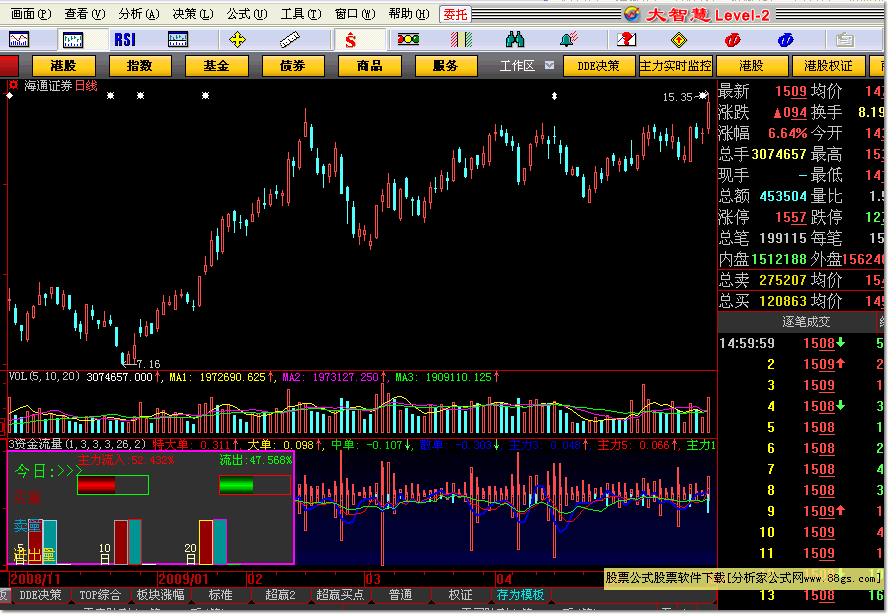Select the ruler measurement tool
This screenshot has width=891, height=616.
(290, 40)
